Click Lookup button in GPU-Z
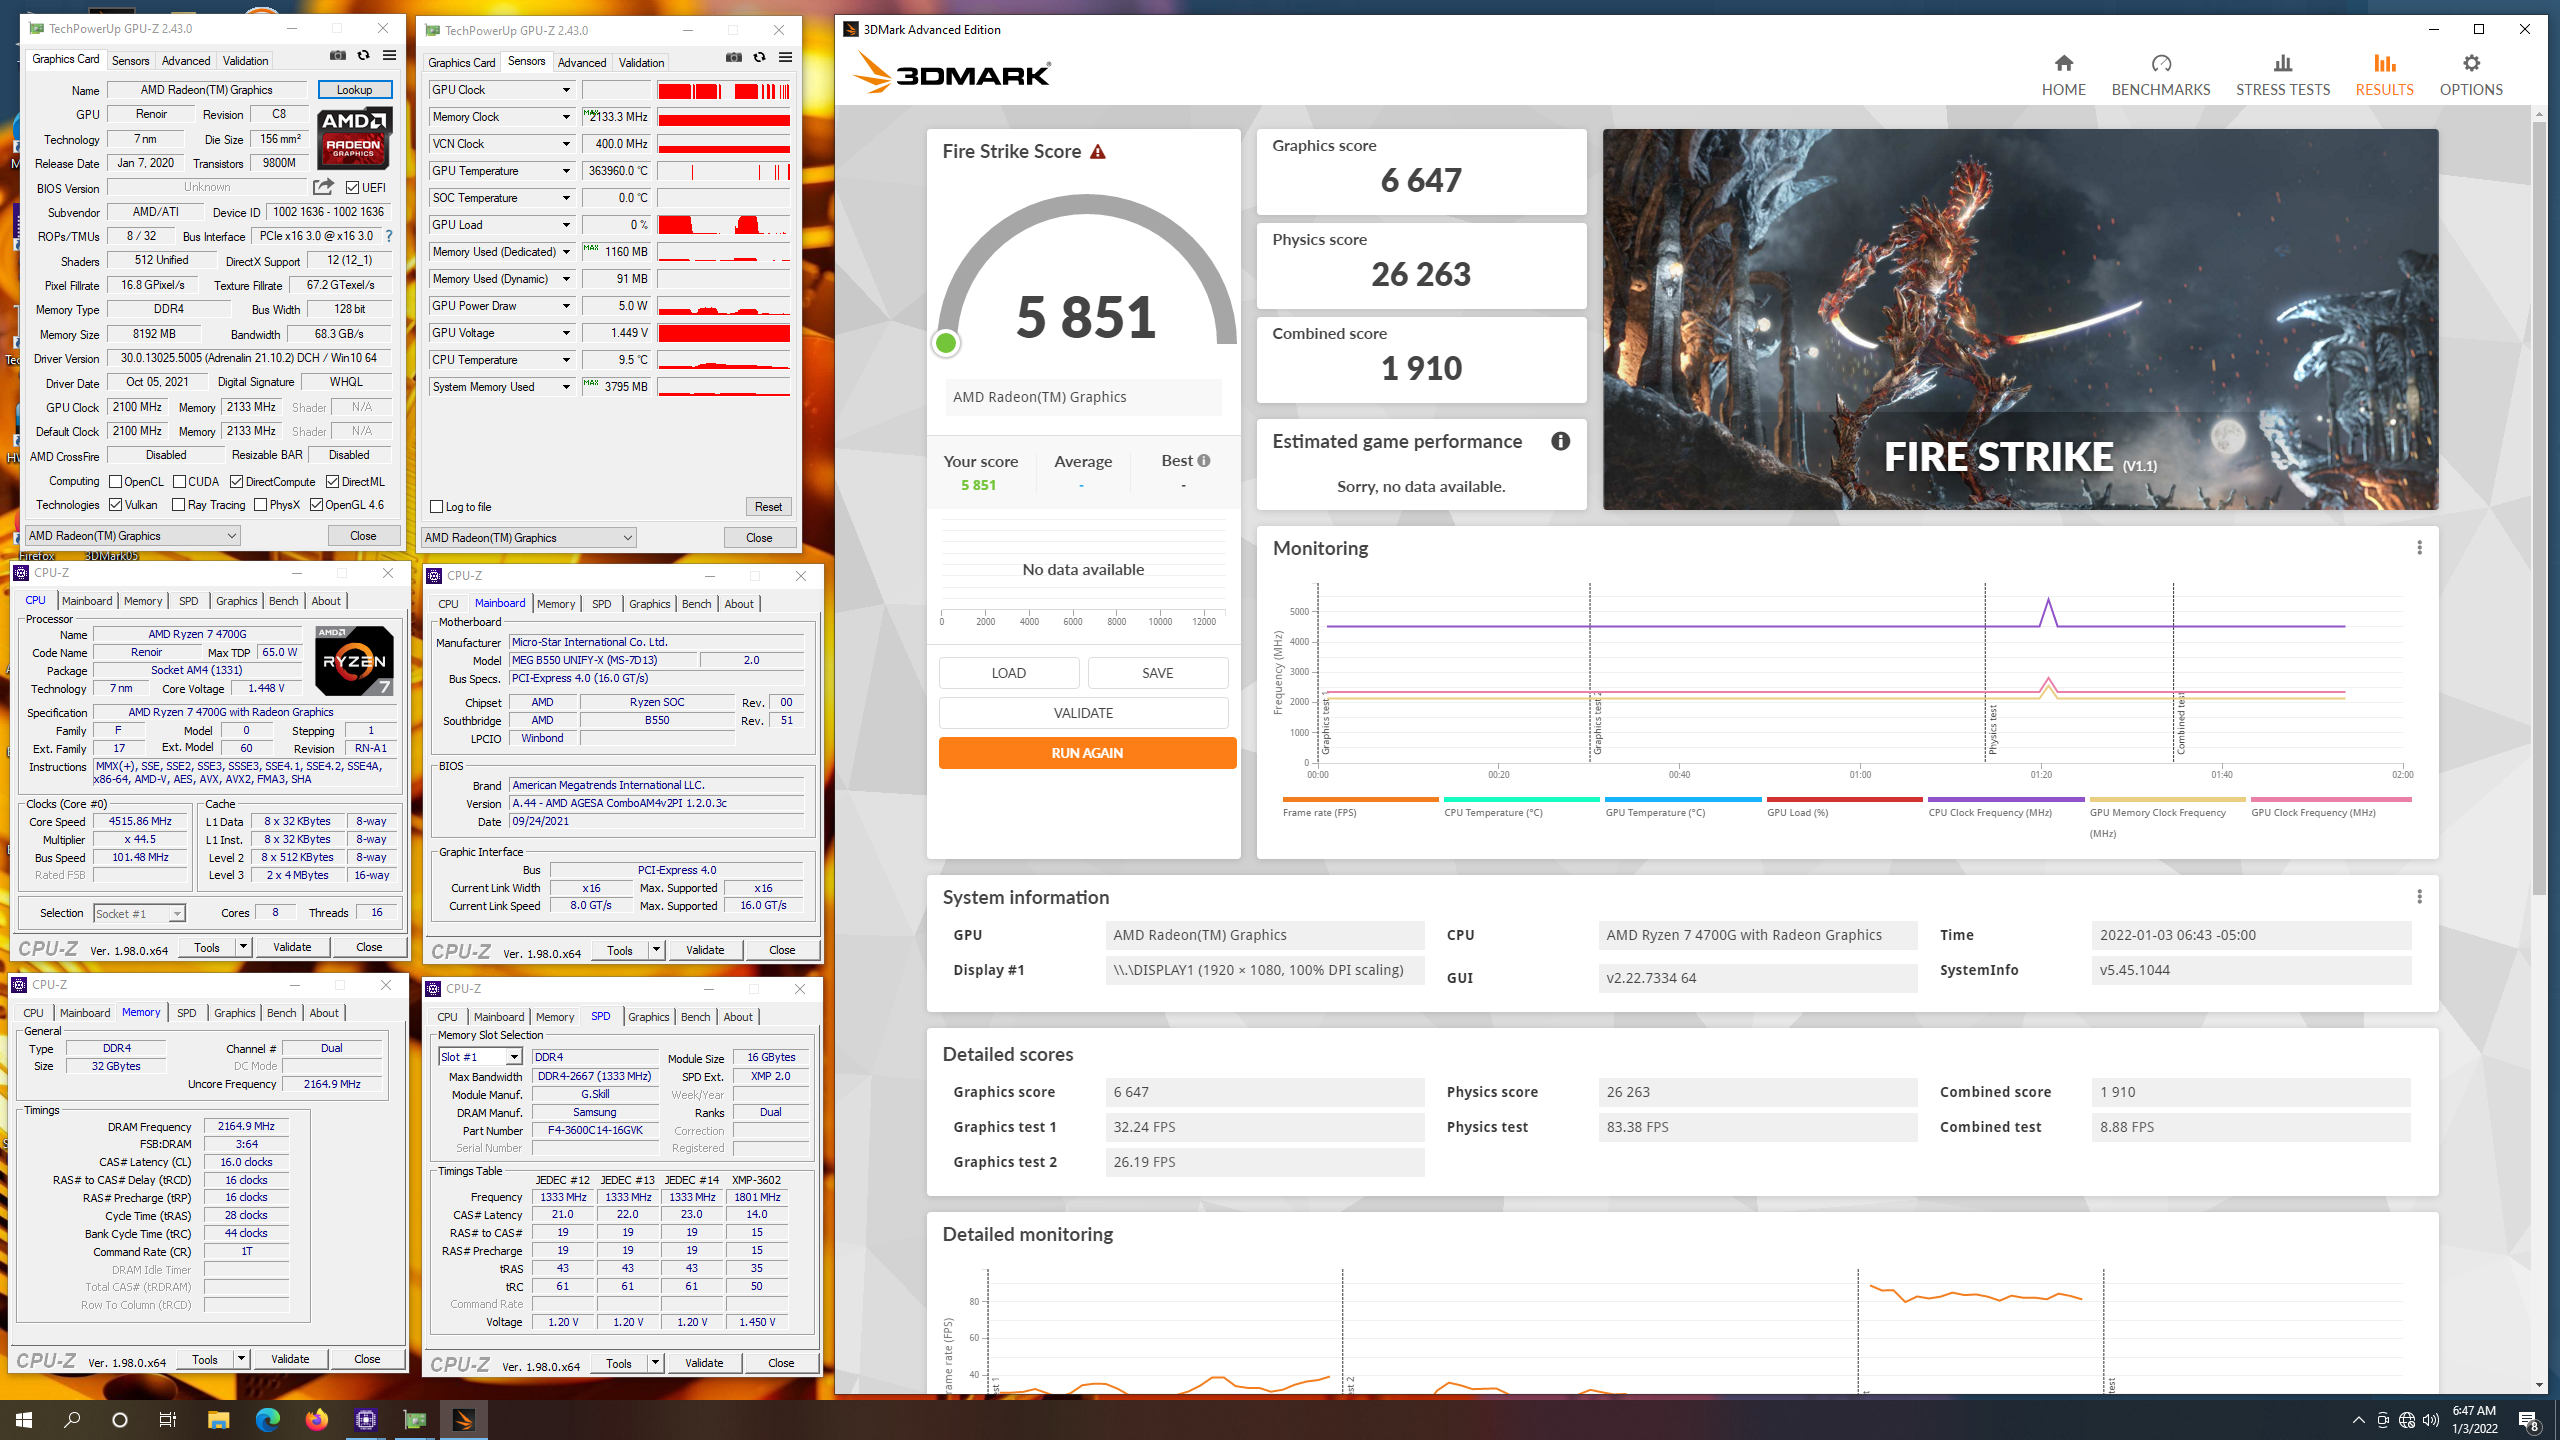Screen dimensions: 2560x1440 (x=354, y=90)
